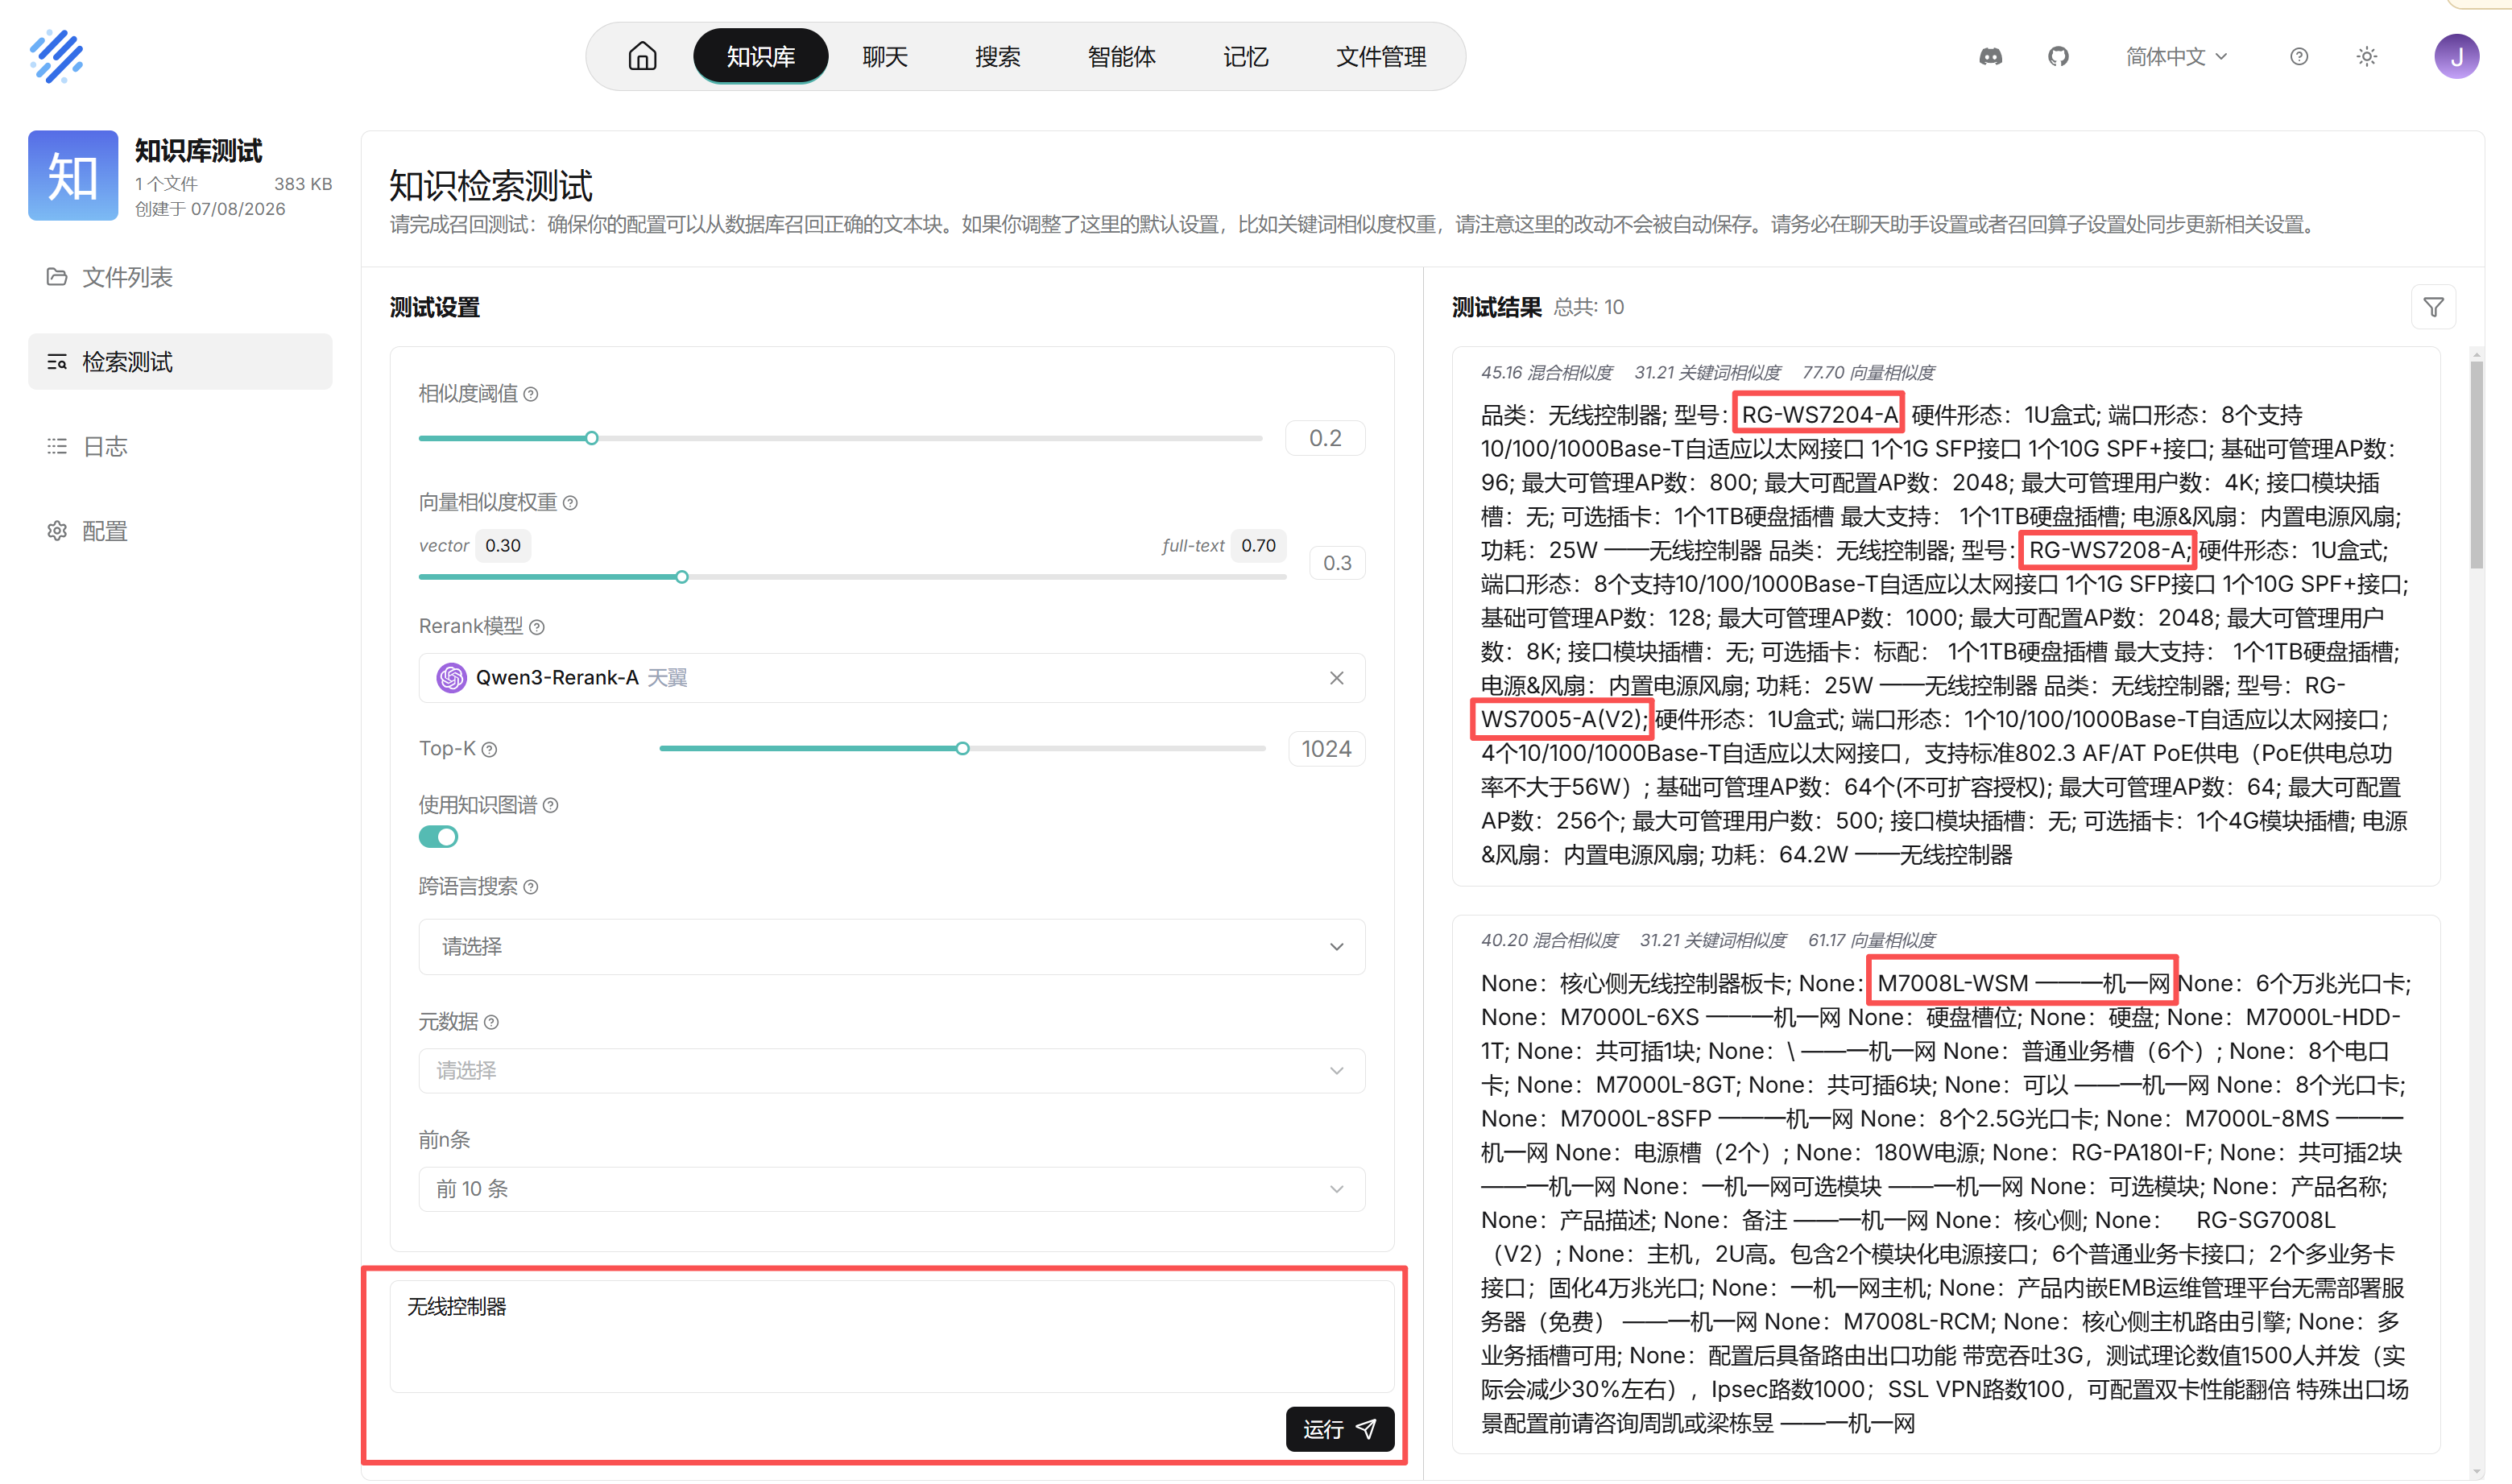2512x1484 pixels.
Task: Switch to the 知识库 tab
Action: 760,56
